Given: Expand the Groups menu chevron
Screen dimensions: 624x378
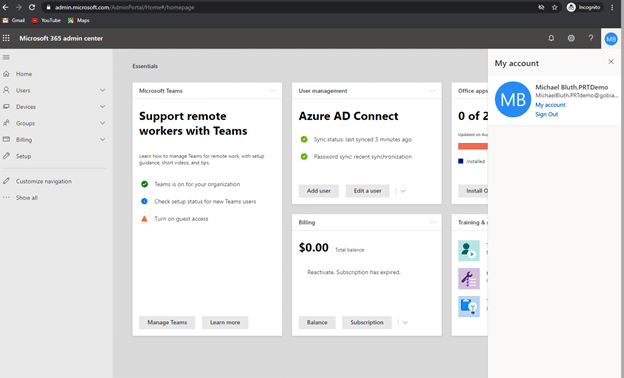Looking at the screenshot, I should pos(102,123).
